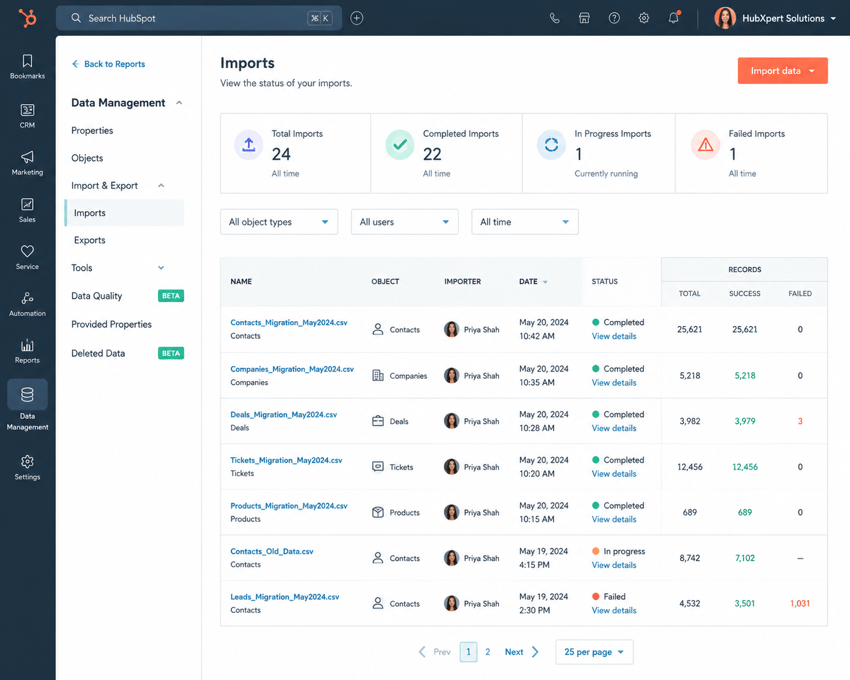Select the Data Management database icon
The width and height of the screenshot is (850, 680).
click(27, 394)
